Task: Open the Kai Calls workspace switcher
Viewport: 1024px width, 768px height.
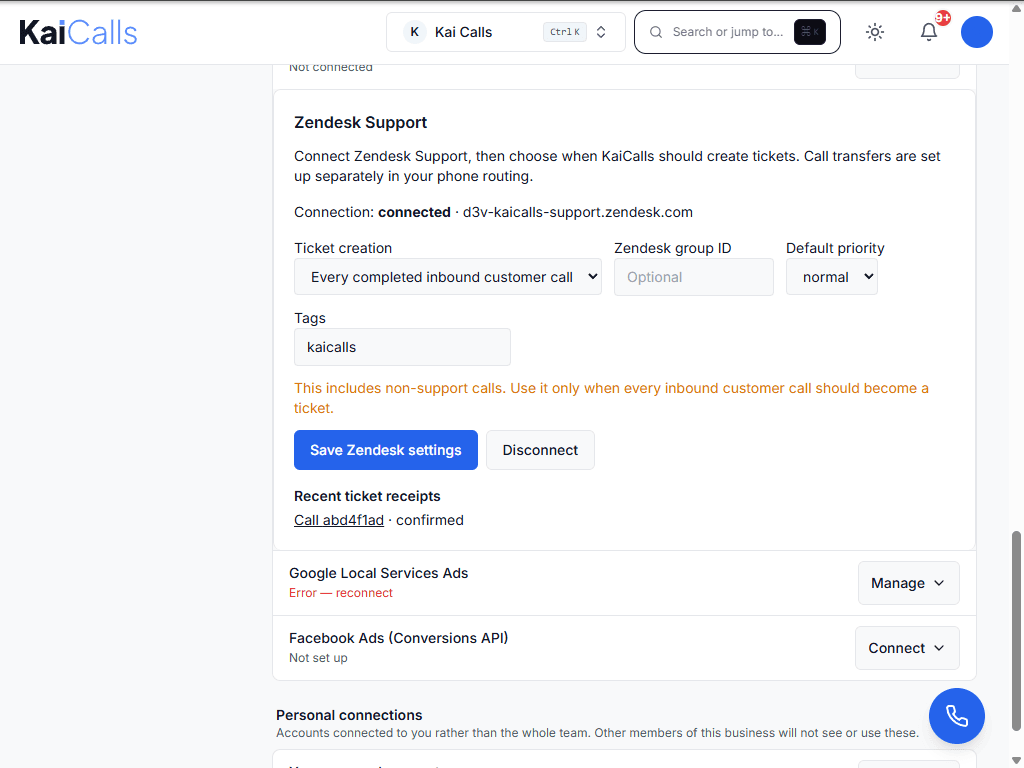Action: [505, 32]
